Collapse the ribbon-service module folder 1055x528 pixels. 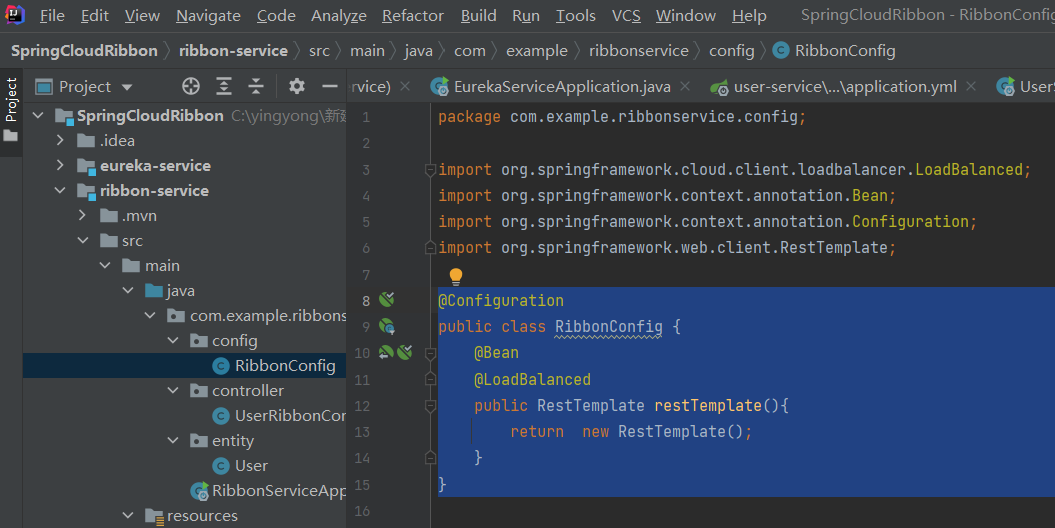(61, 191)
